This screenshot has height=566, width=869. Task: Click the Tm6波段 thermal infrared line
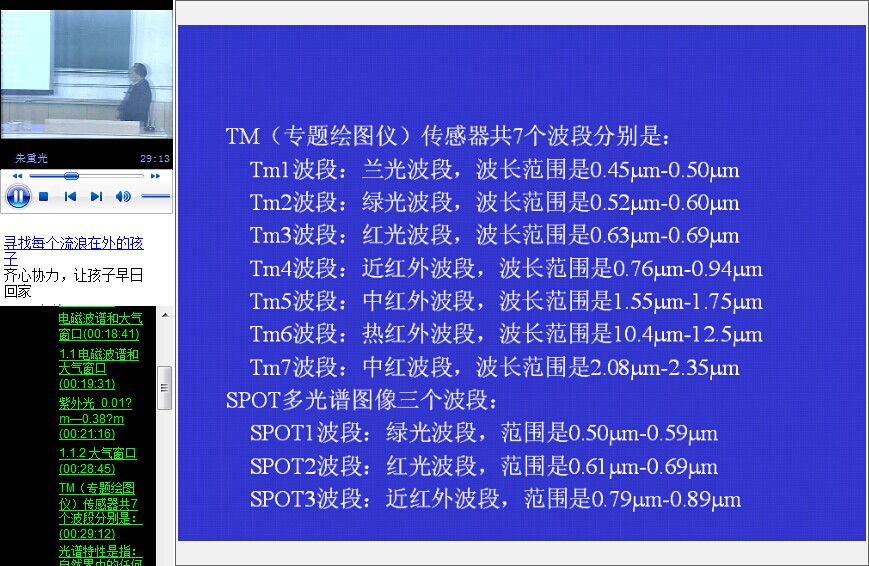[x=506, y=334]
